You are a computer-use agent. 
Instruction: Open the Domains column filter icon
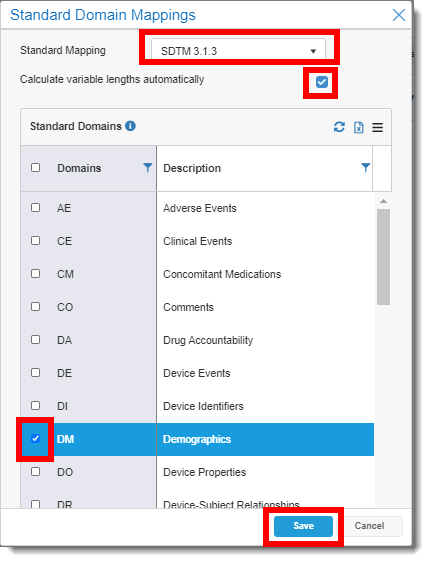[x=147, y=167]
